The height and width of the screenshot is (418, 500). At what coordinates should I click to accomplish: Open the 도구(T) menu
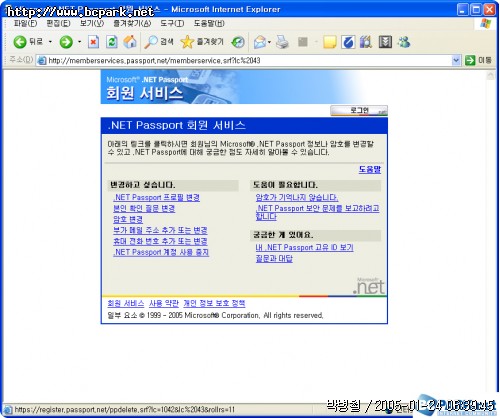[x=172, y=23]
